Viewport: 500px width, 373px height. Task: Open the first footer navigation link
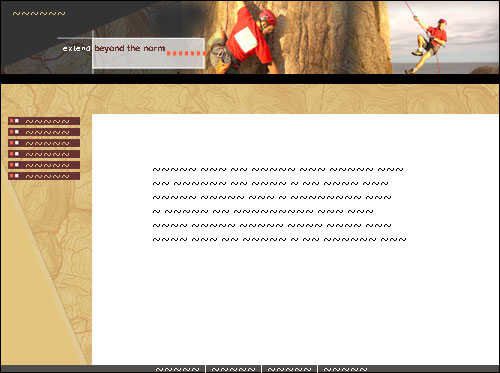(x=178, y=369)
